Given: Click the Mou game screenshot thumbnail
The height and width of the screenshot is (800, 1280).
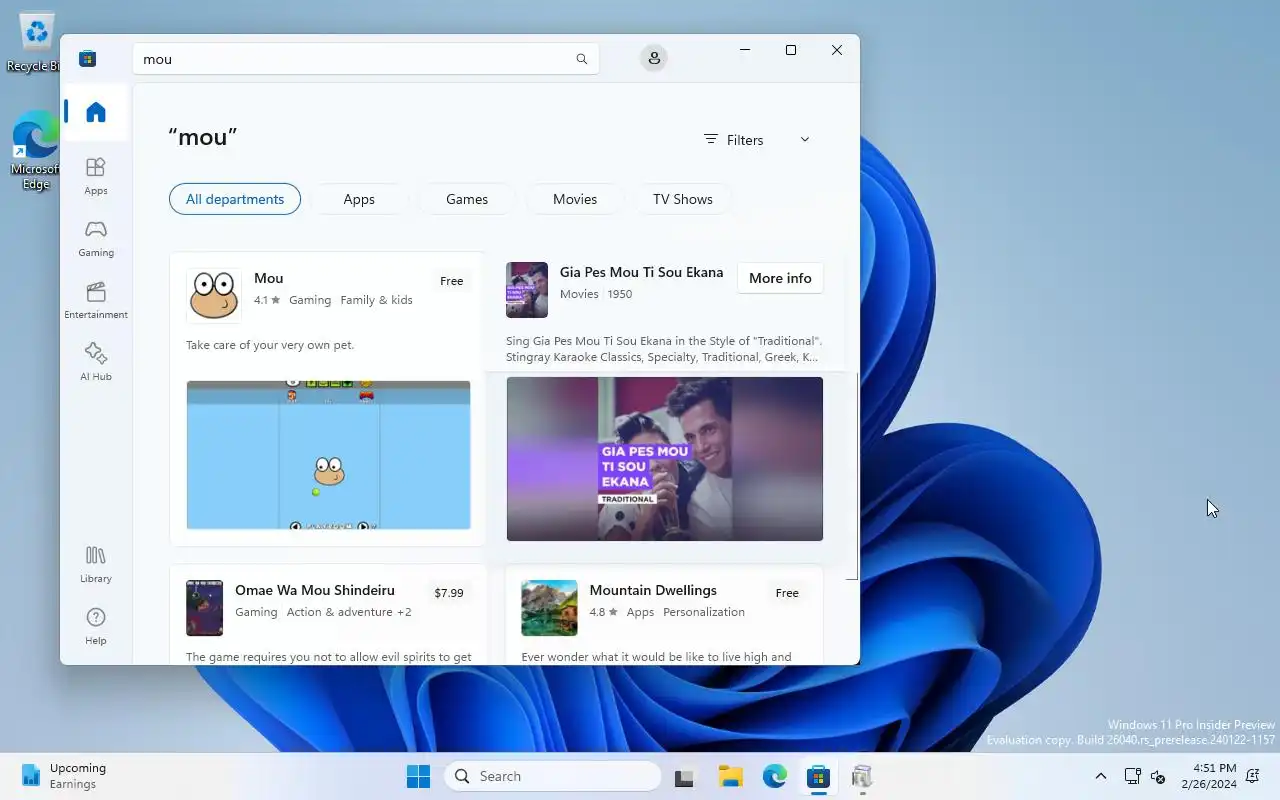Looking at the screenshot, I should [x=328, y=455].
